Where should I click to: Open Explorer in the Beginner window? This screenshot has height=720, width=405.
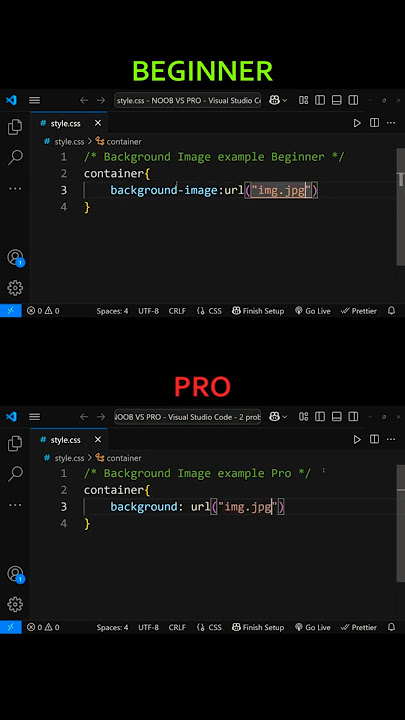(15, 127)
